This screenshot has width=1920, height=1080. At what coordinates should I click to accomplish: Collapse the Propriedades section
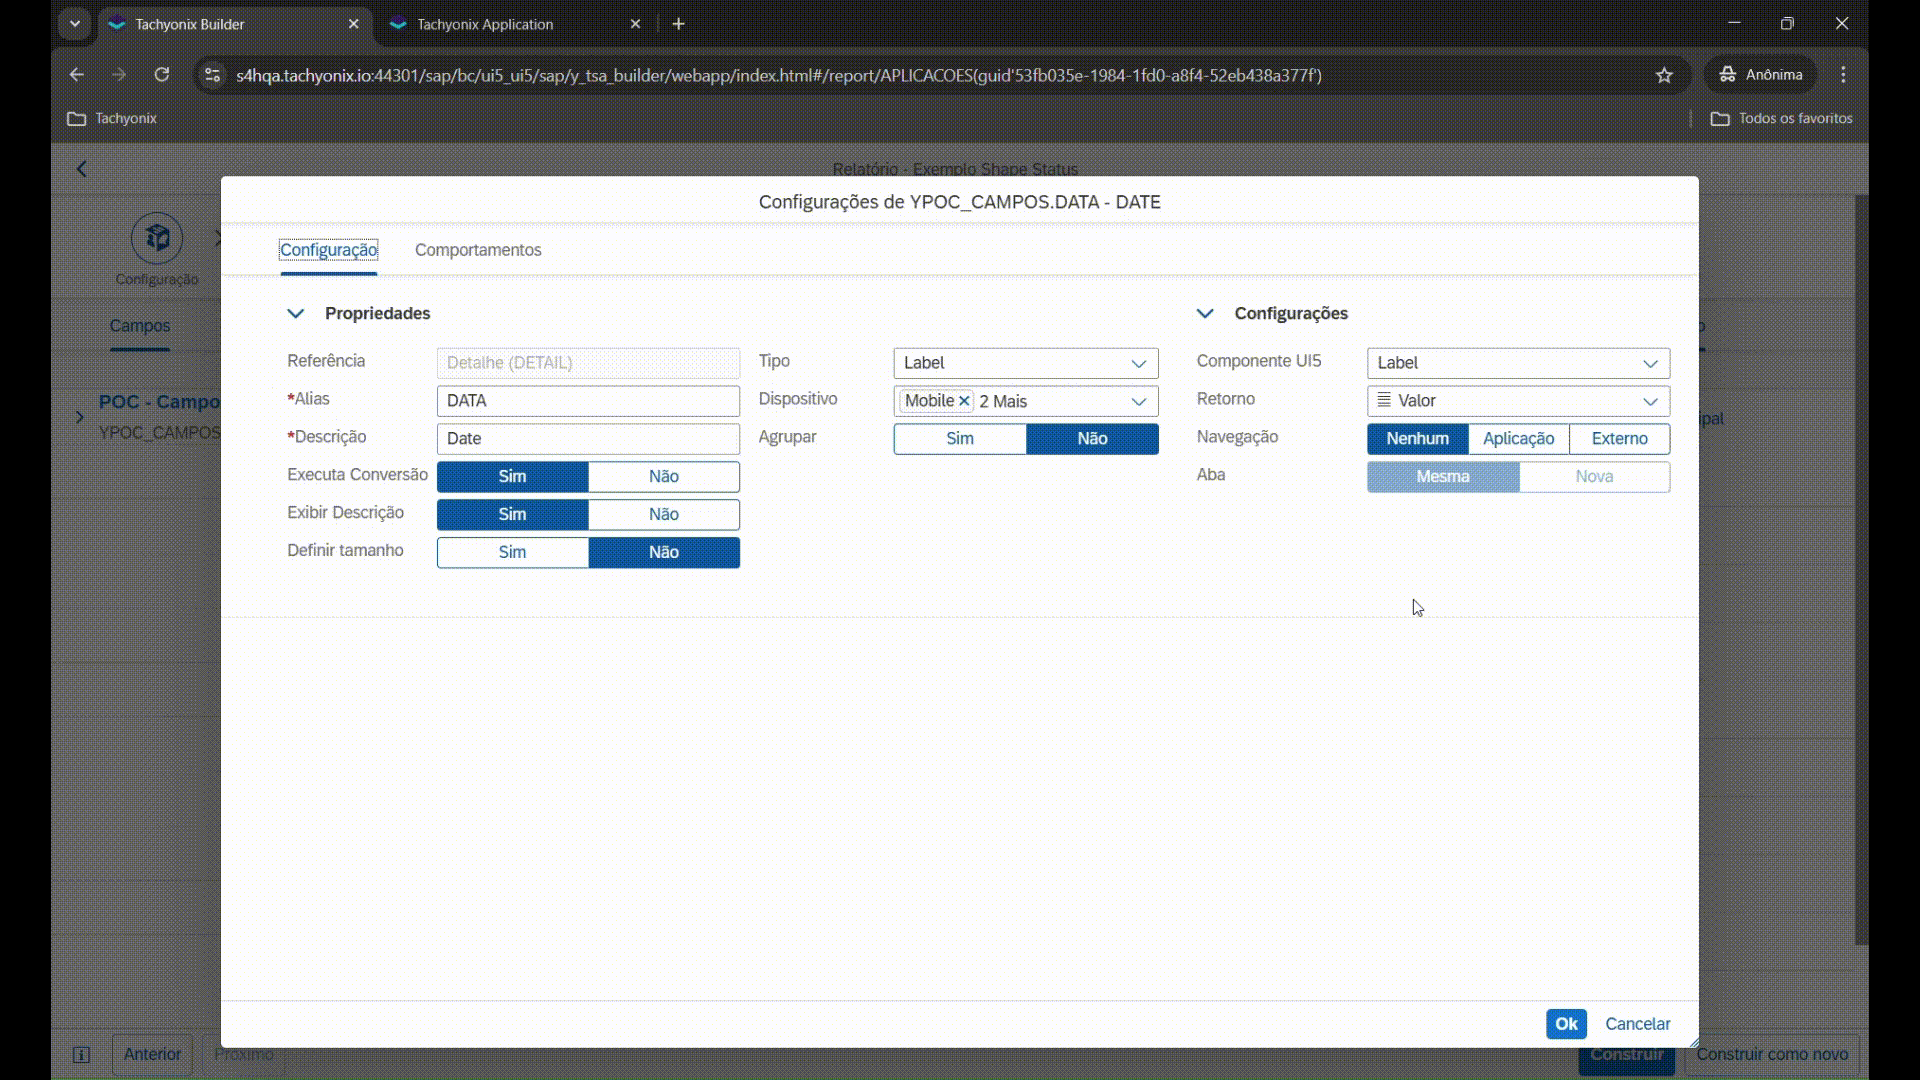click(296, 314)
